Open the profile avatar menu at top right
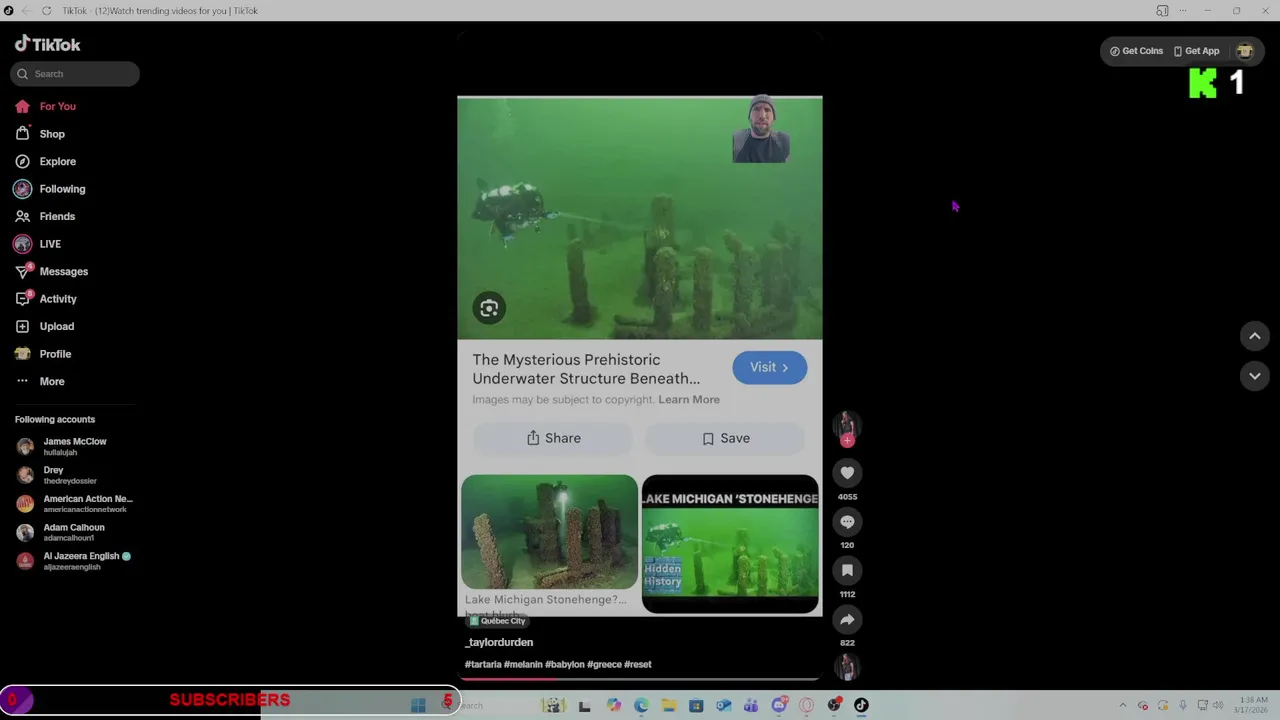 pyautogui.click(x=1245, y=51)
